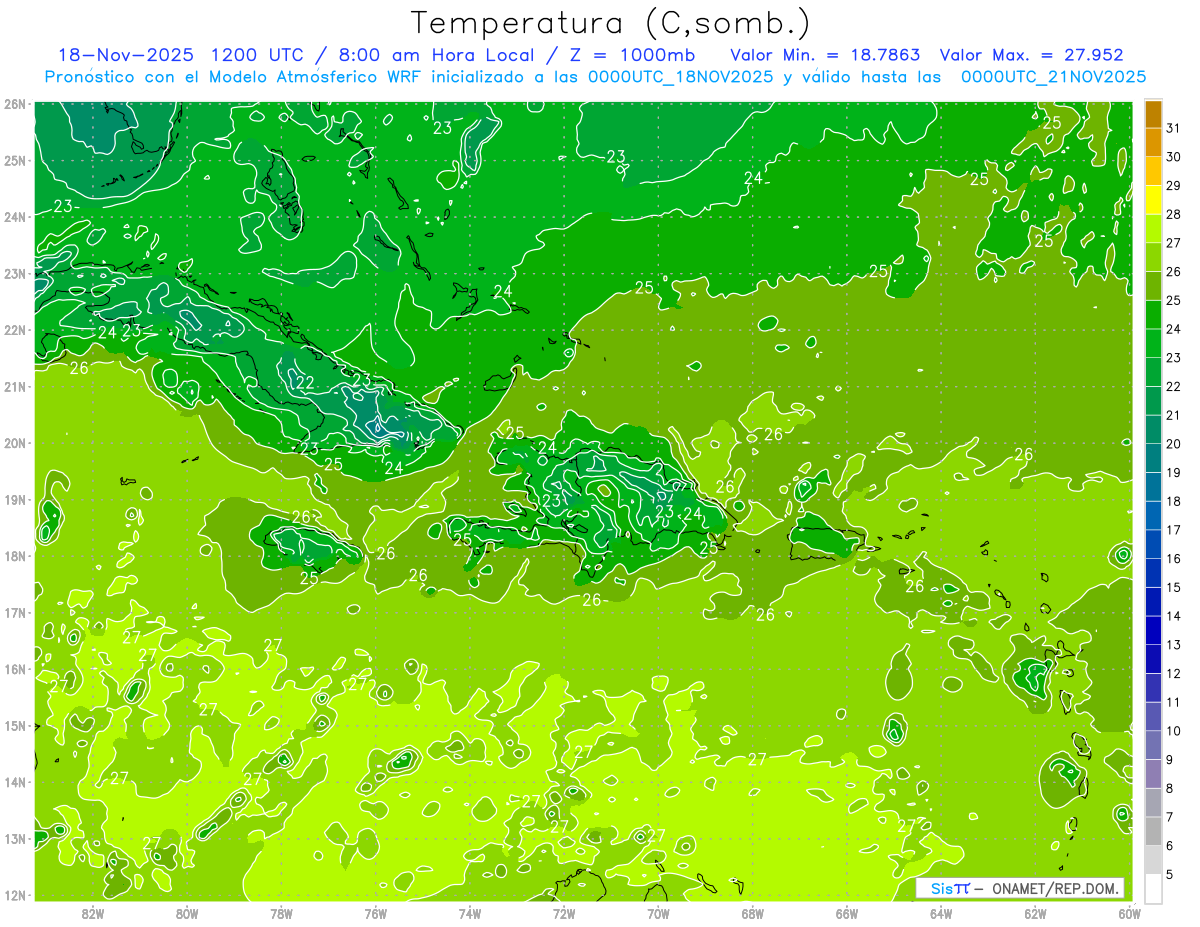Viewport: 1200px width, 927px height.
Task: Click the teal legend swatch between 19 and 20
Action: coord(1153,458)
